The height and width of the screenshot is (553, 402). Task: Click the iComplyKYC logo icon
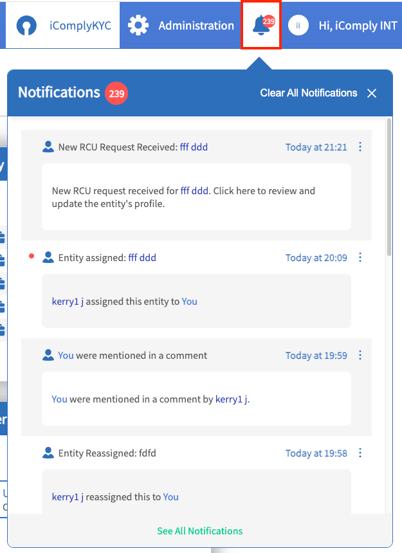coord(26,25)
